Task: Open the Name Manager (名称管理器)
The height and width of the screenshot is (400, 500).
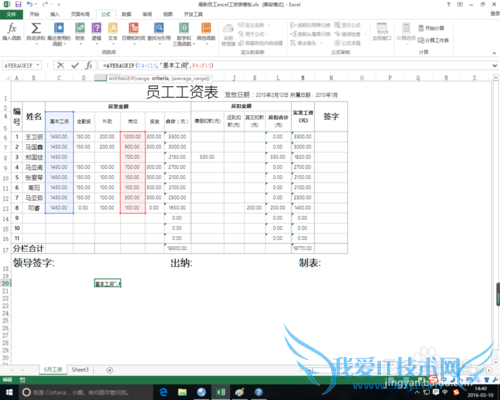Action: click(228, 35)
